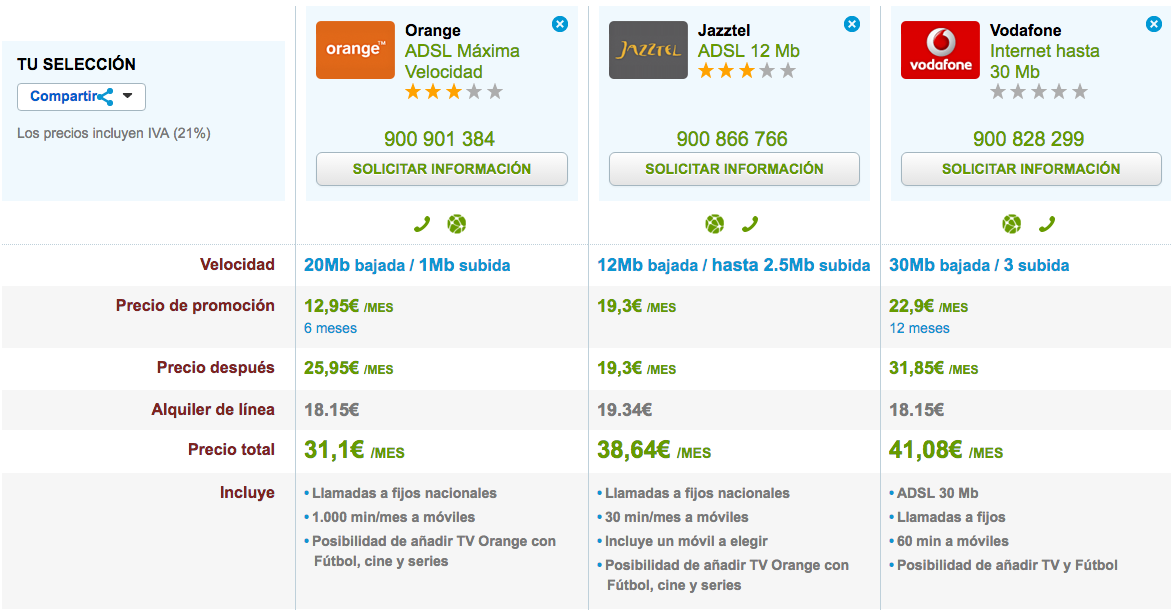Open the Jazztel ADSL 12 Mb link
Screen dimensions: 1171x610
[748, 51]
